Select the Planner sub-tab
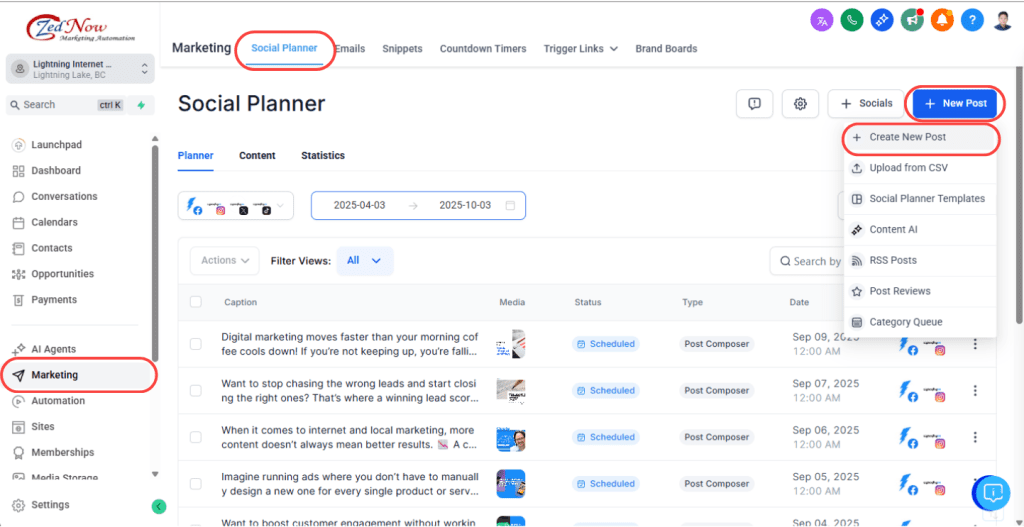The width and height of the screenshot is (1024, 527). 195,155
